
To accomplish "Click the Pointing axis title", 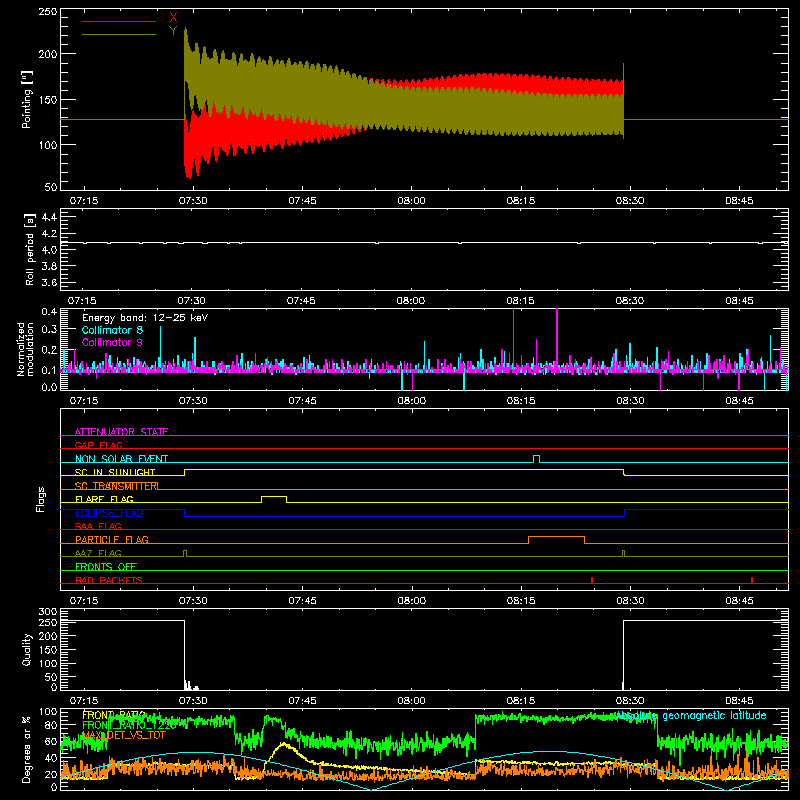I will tap(27, 99).
